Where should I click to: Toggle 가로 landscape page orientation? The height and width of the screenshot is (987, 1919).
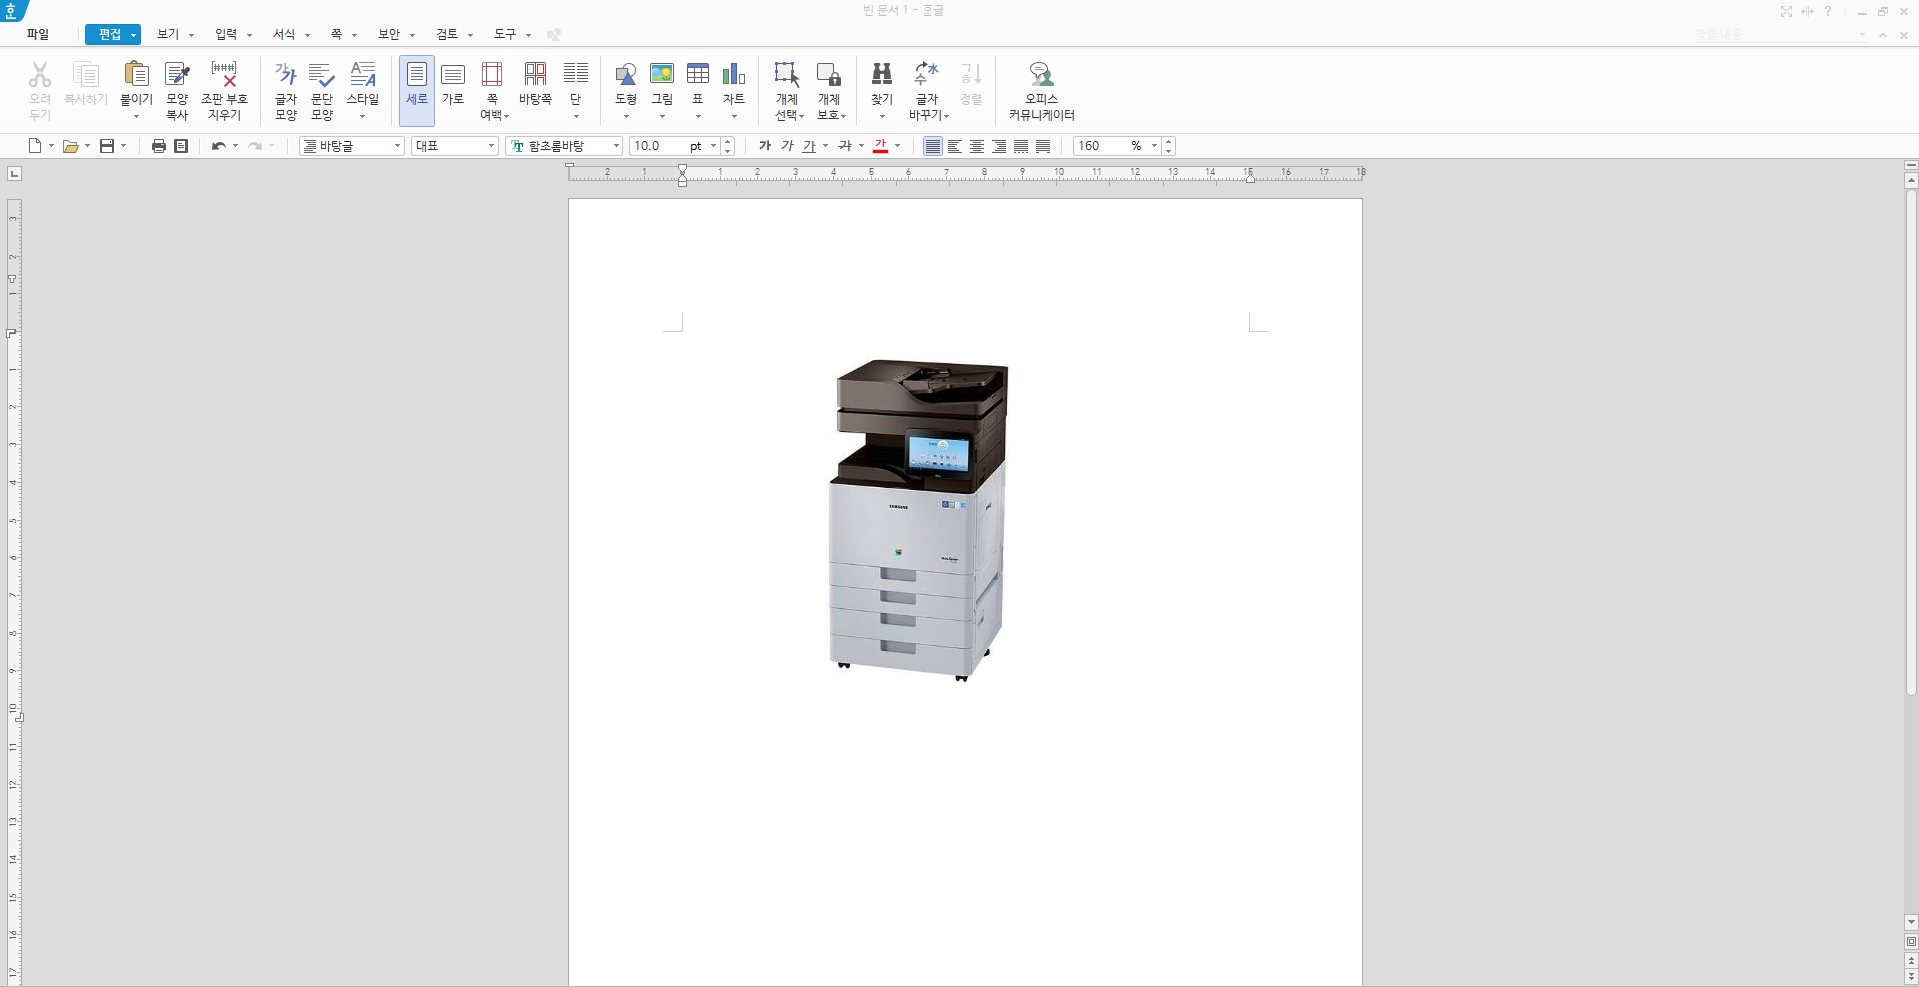(x=453, y=90)
